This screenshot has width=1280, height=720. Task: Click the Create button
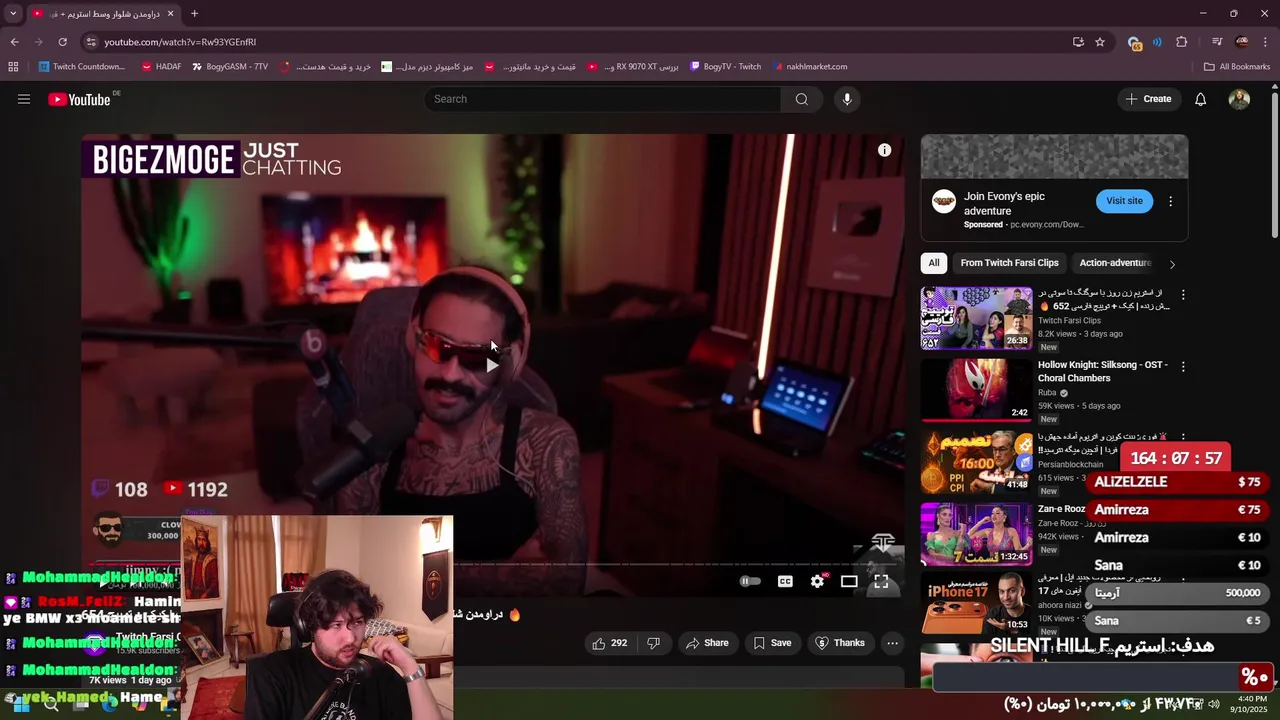pos(1148,99)
